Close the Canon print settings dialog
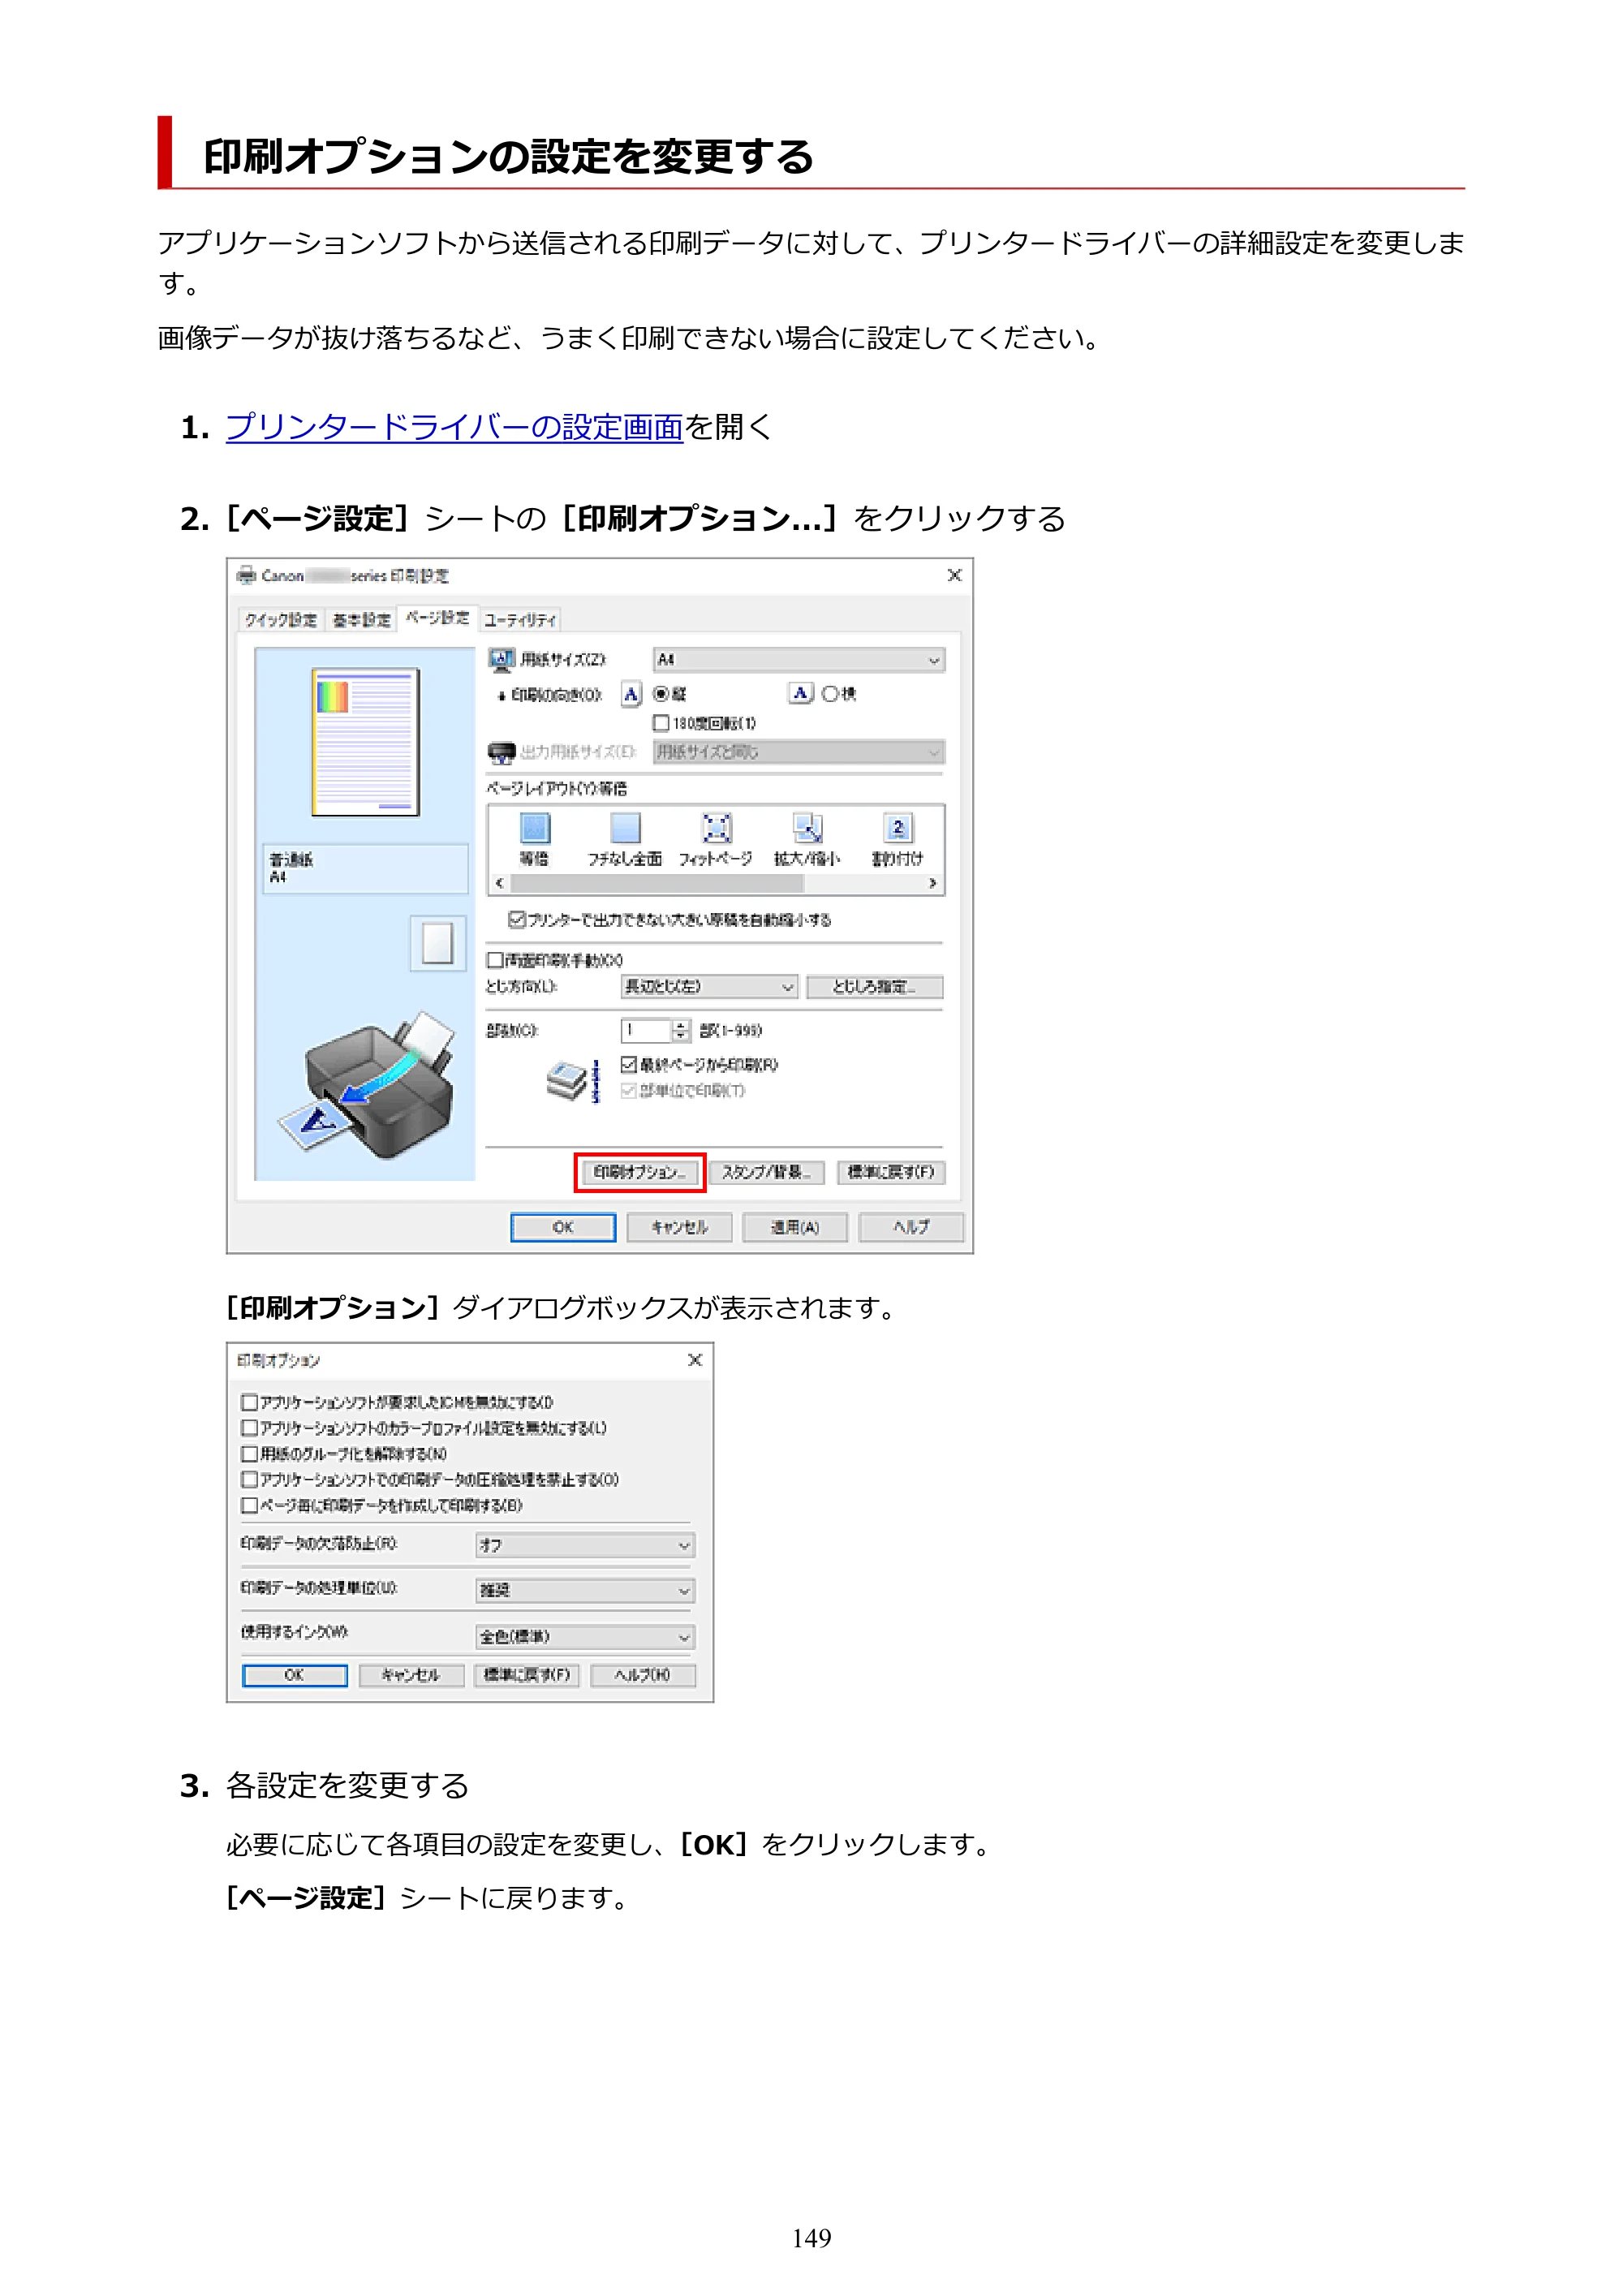1623x2296 pixels. point(955,575)
